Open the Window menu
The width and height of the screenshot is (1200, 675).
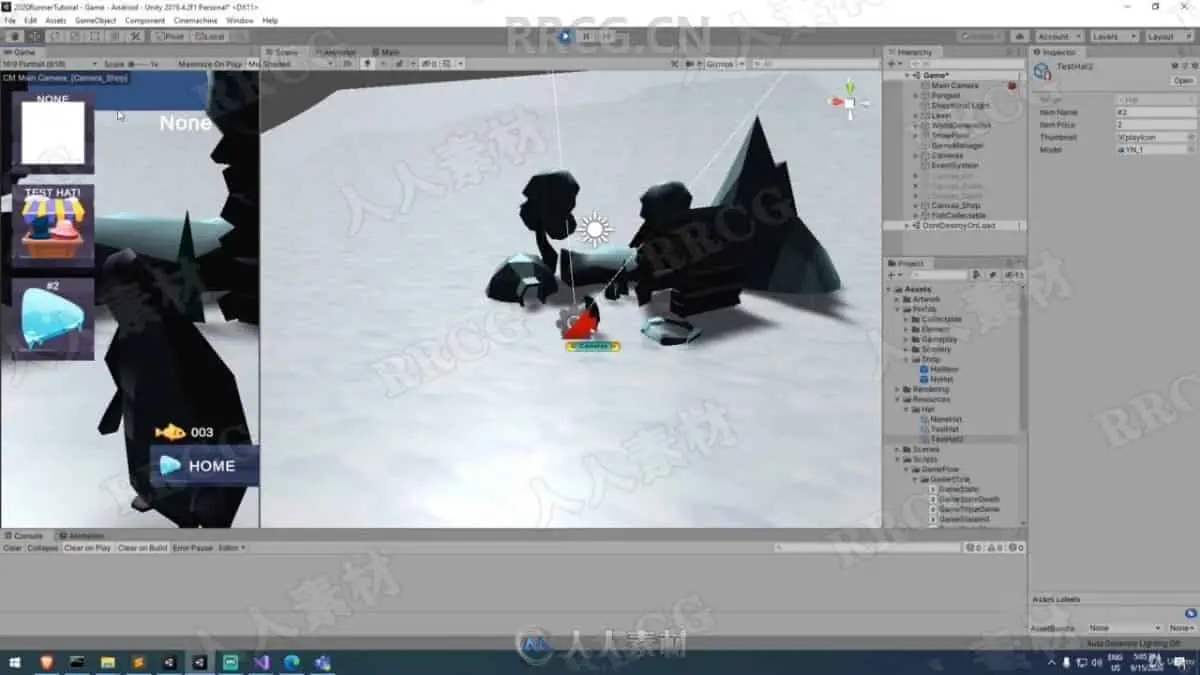239,20
